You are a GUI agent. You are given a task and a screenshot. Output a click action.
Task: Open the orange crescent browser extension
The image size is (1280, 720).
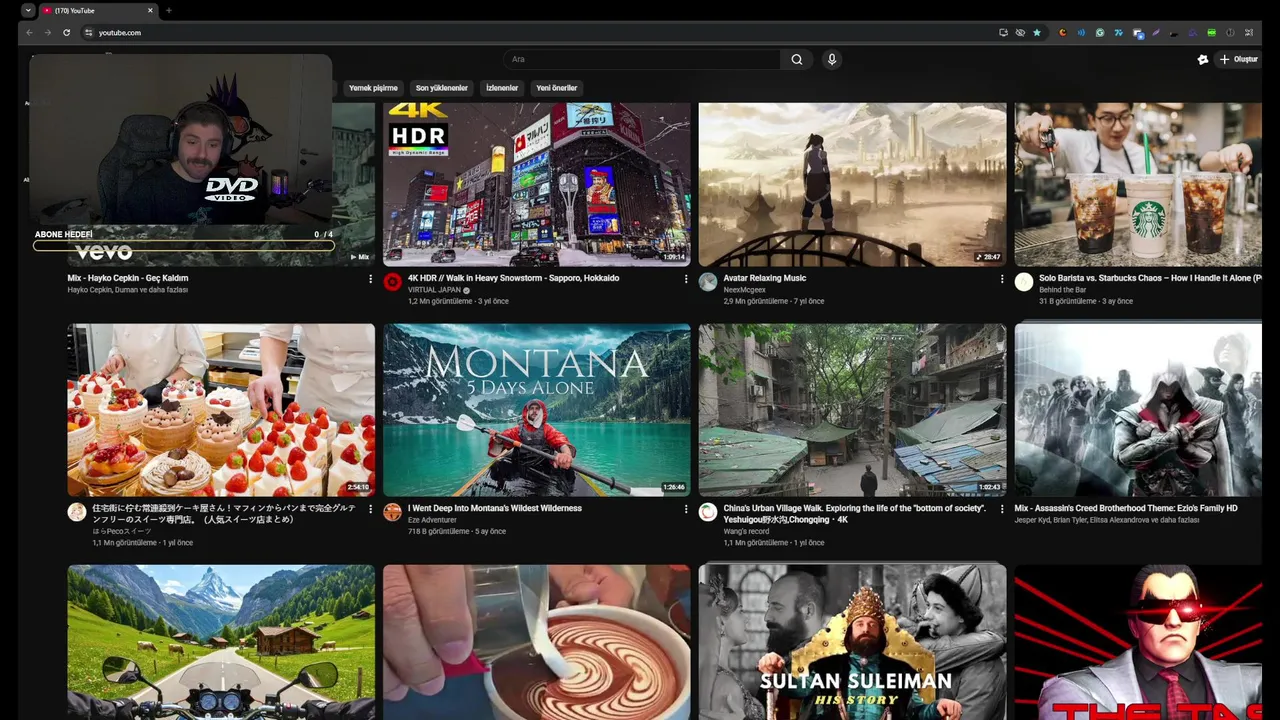click(x=1062, y=32)
